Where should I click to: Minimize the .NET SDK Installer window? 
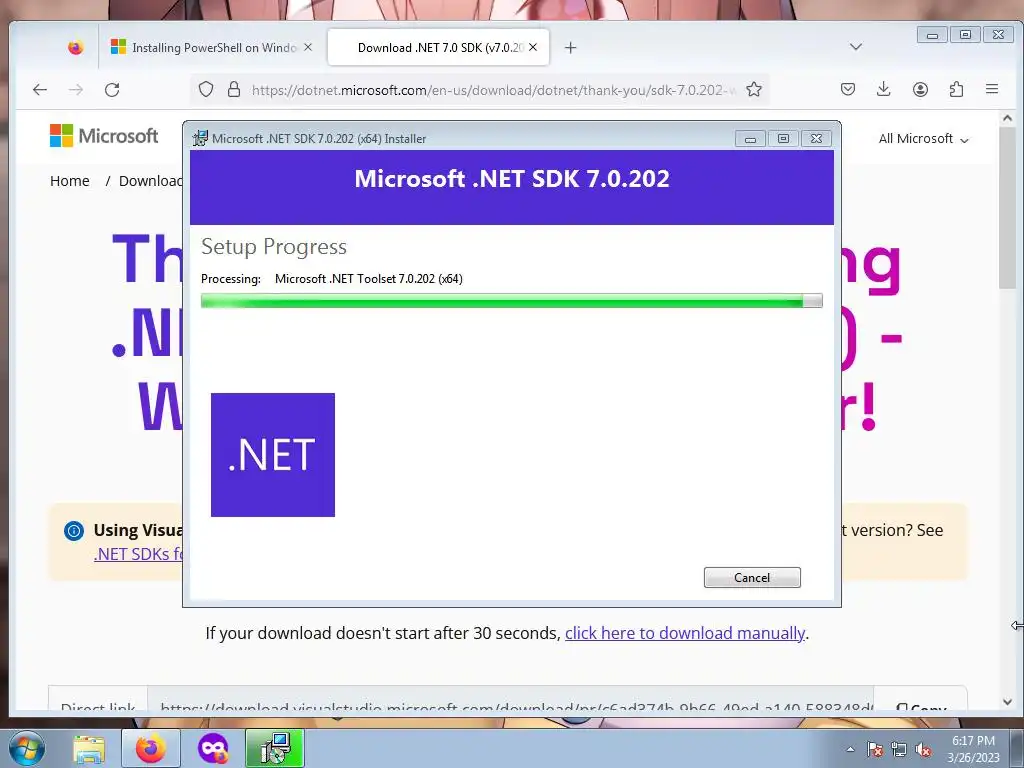[750, 138]
